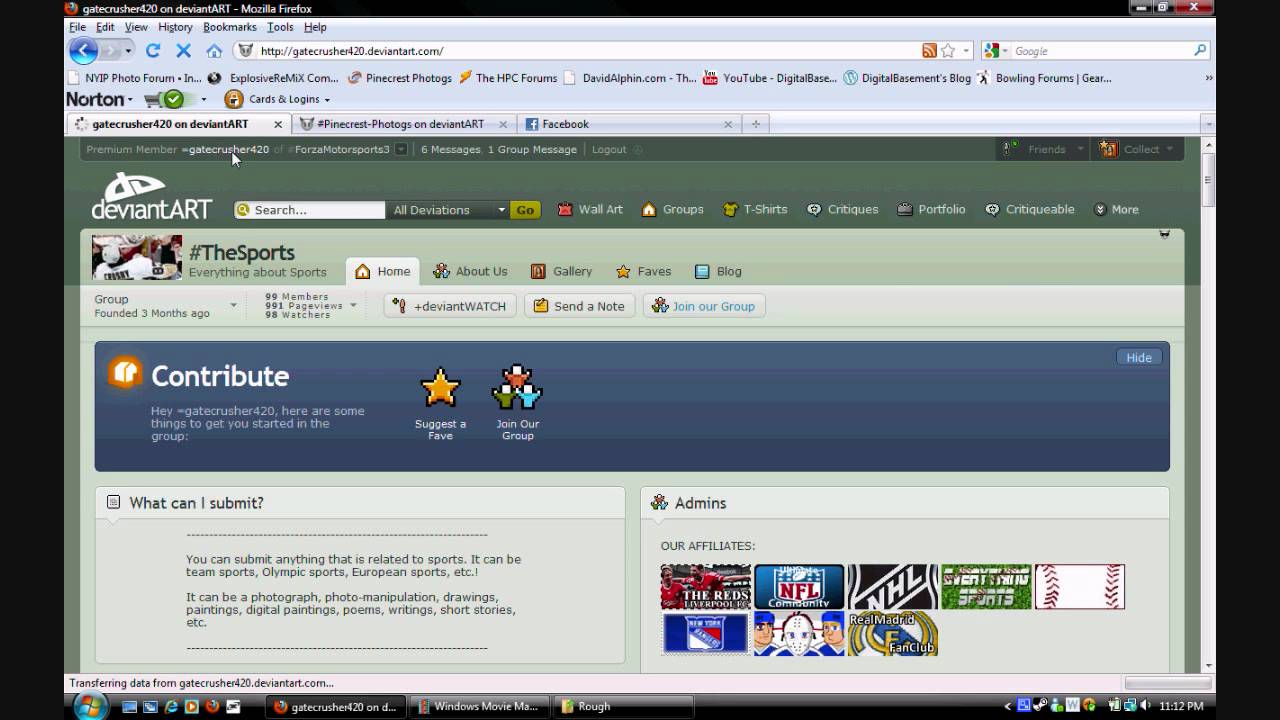Launch Firefox from quick launch bar
1280x720 pixels.
point(212,706)
